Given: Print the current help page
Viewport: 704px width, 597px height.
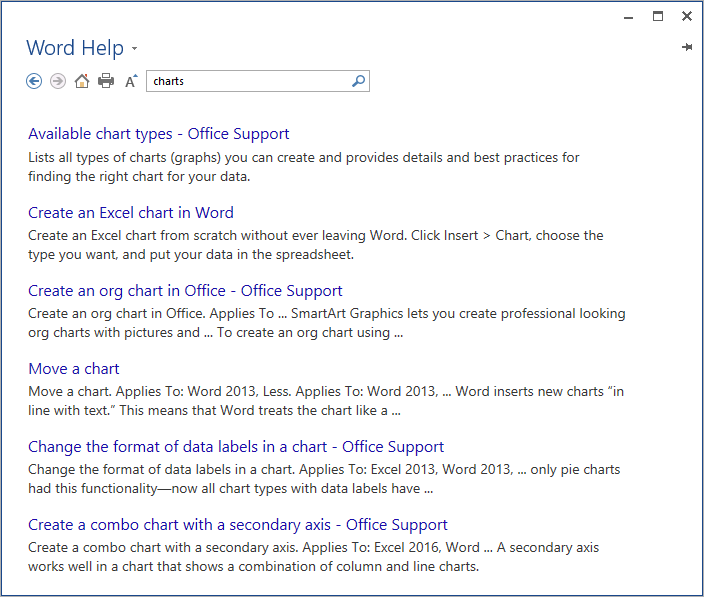Looking at the screenshot, I should [106, 81].
